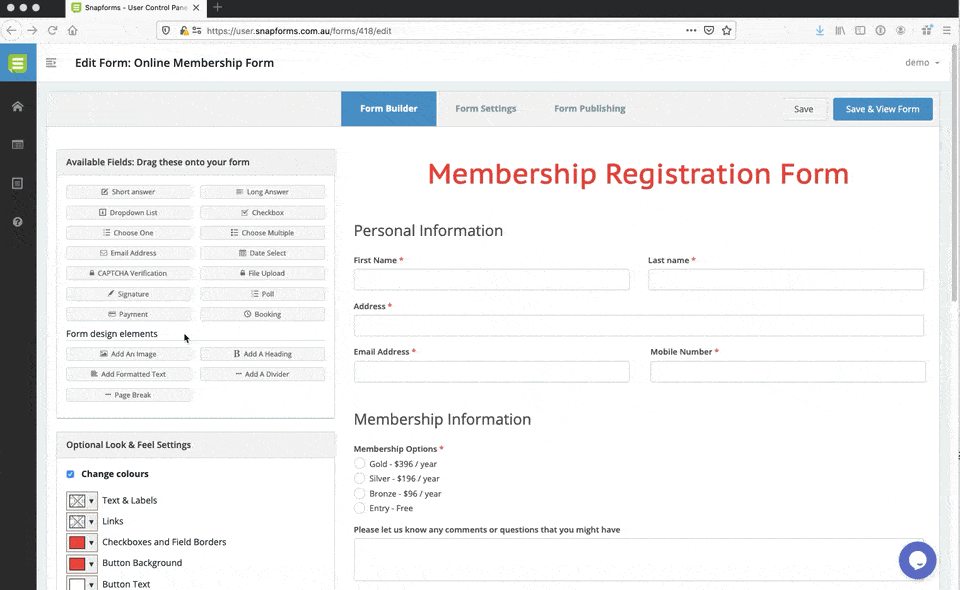Open the list icon below forms in sidebar
This screenshot has height=590, width=960.
(17, 183)
